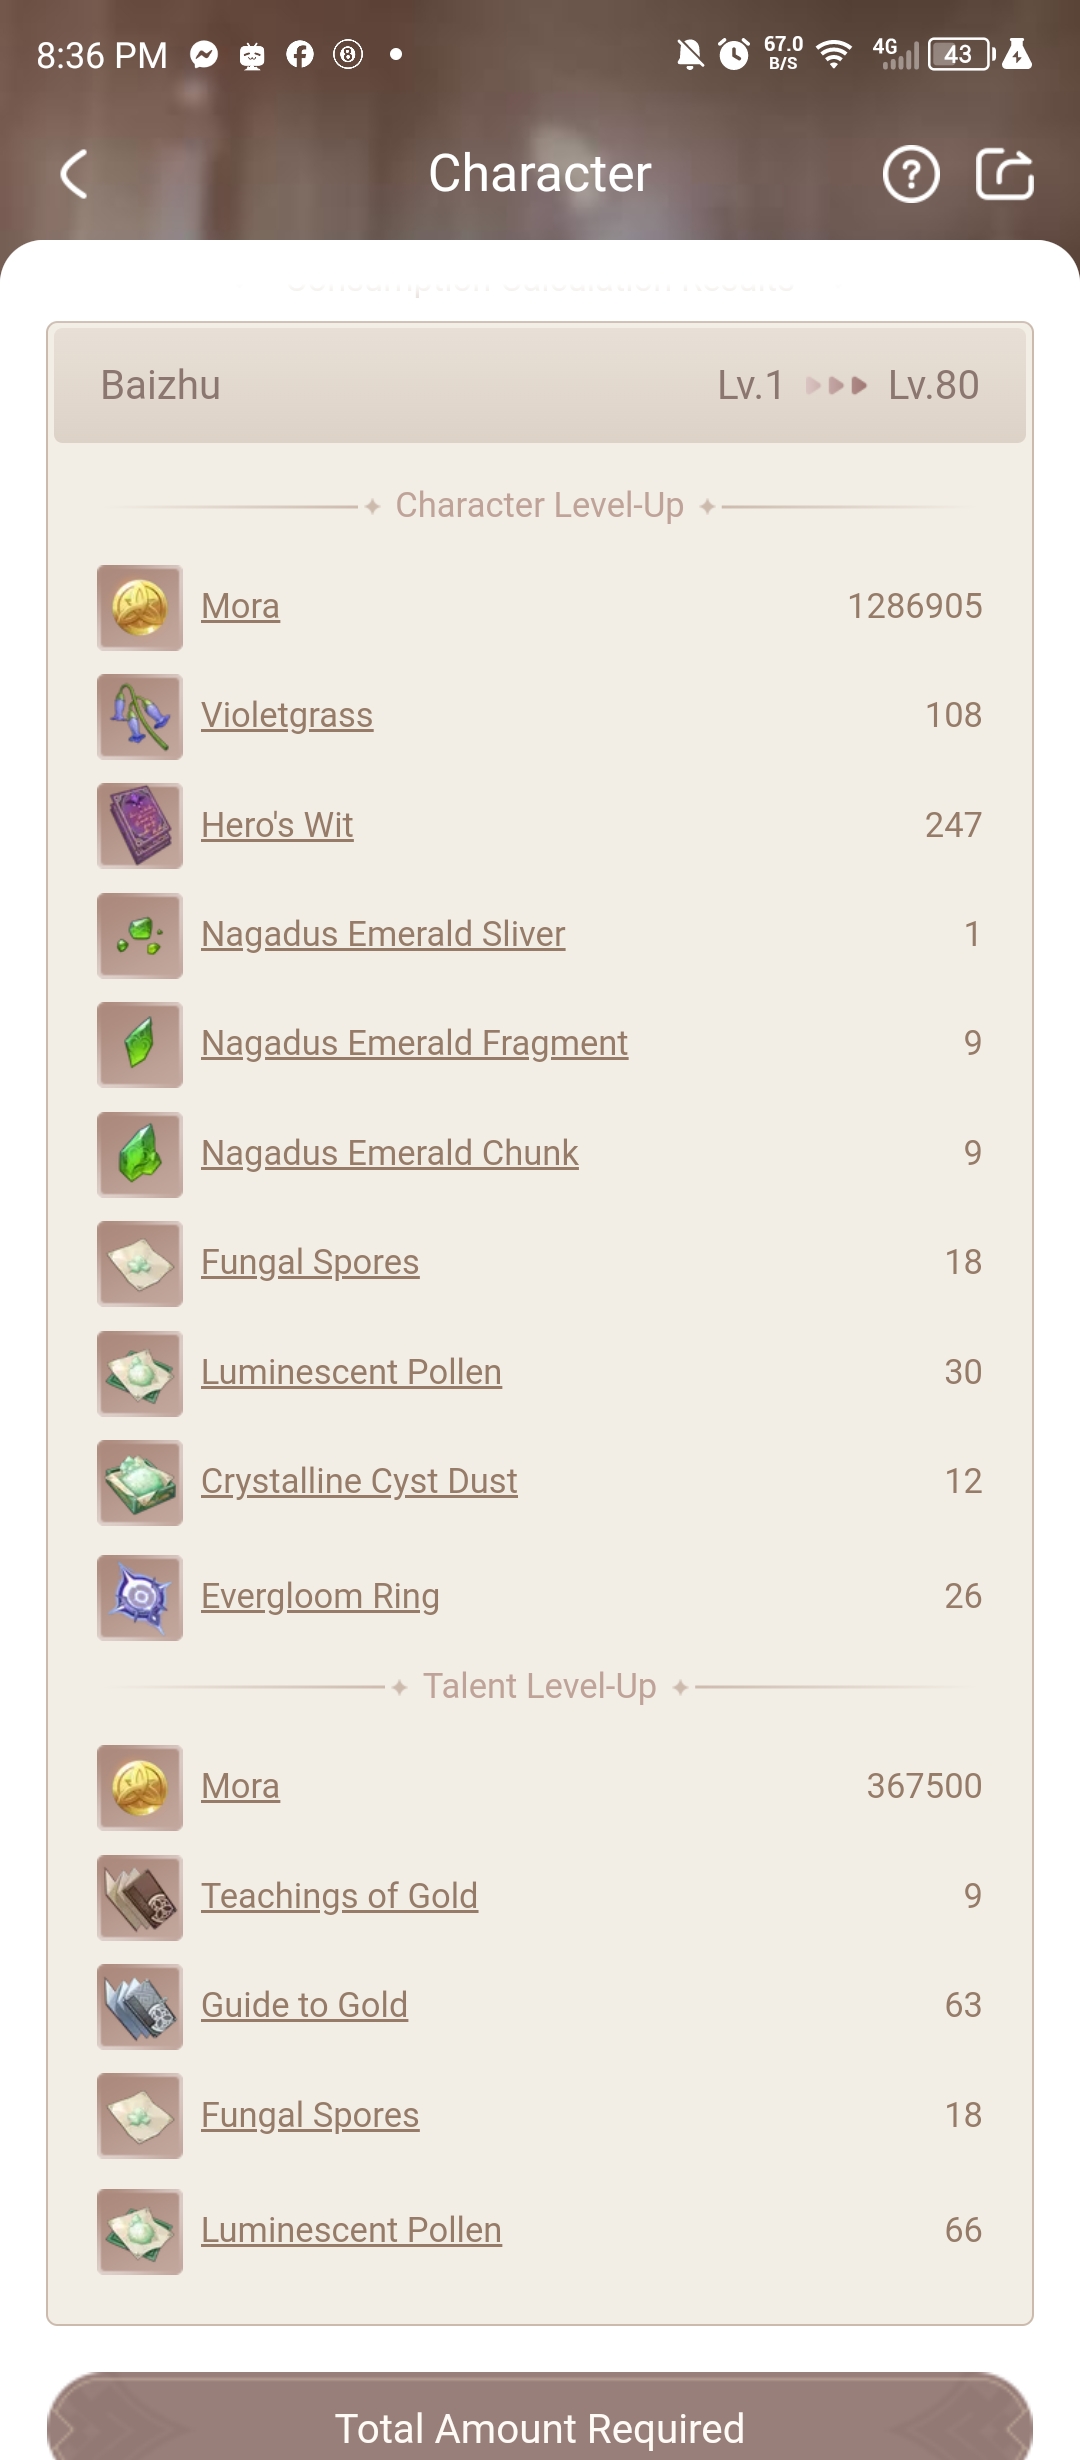1080x2460 pixels.
Task: Click the Teachings of Gold link
Action: 338,1895
